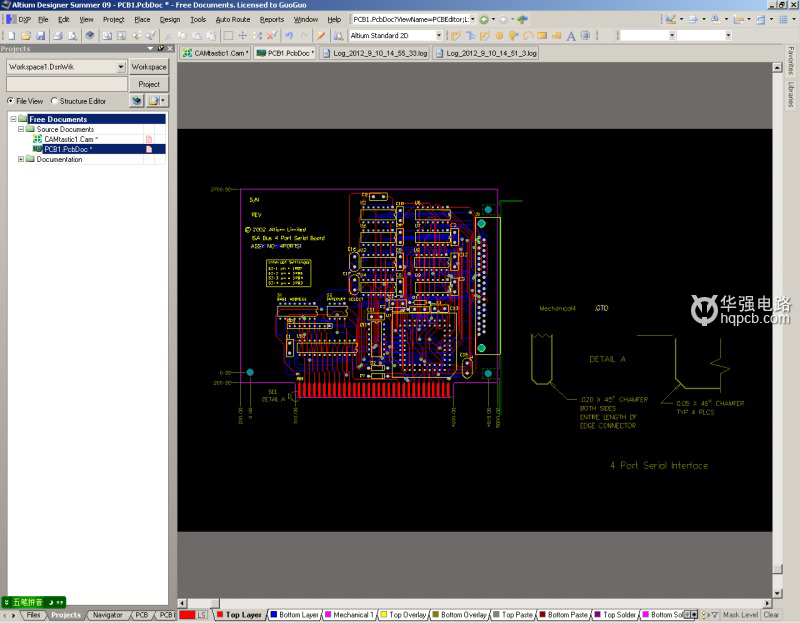
Task: Open the Auto Route menu
Action: coord(232,19)
